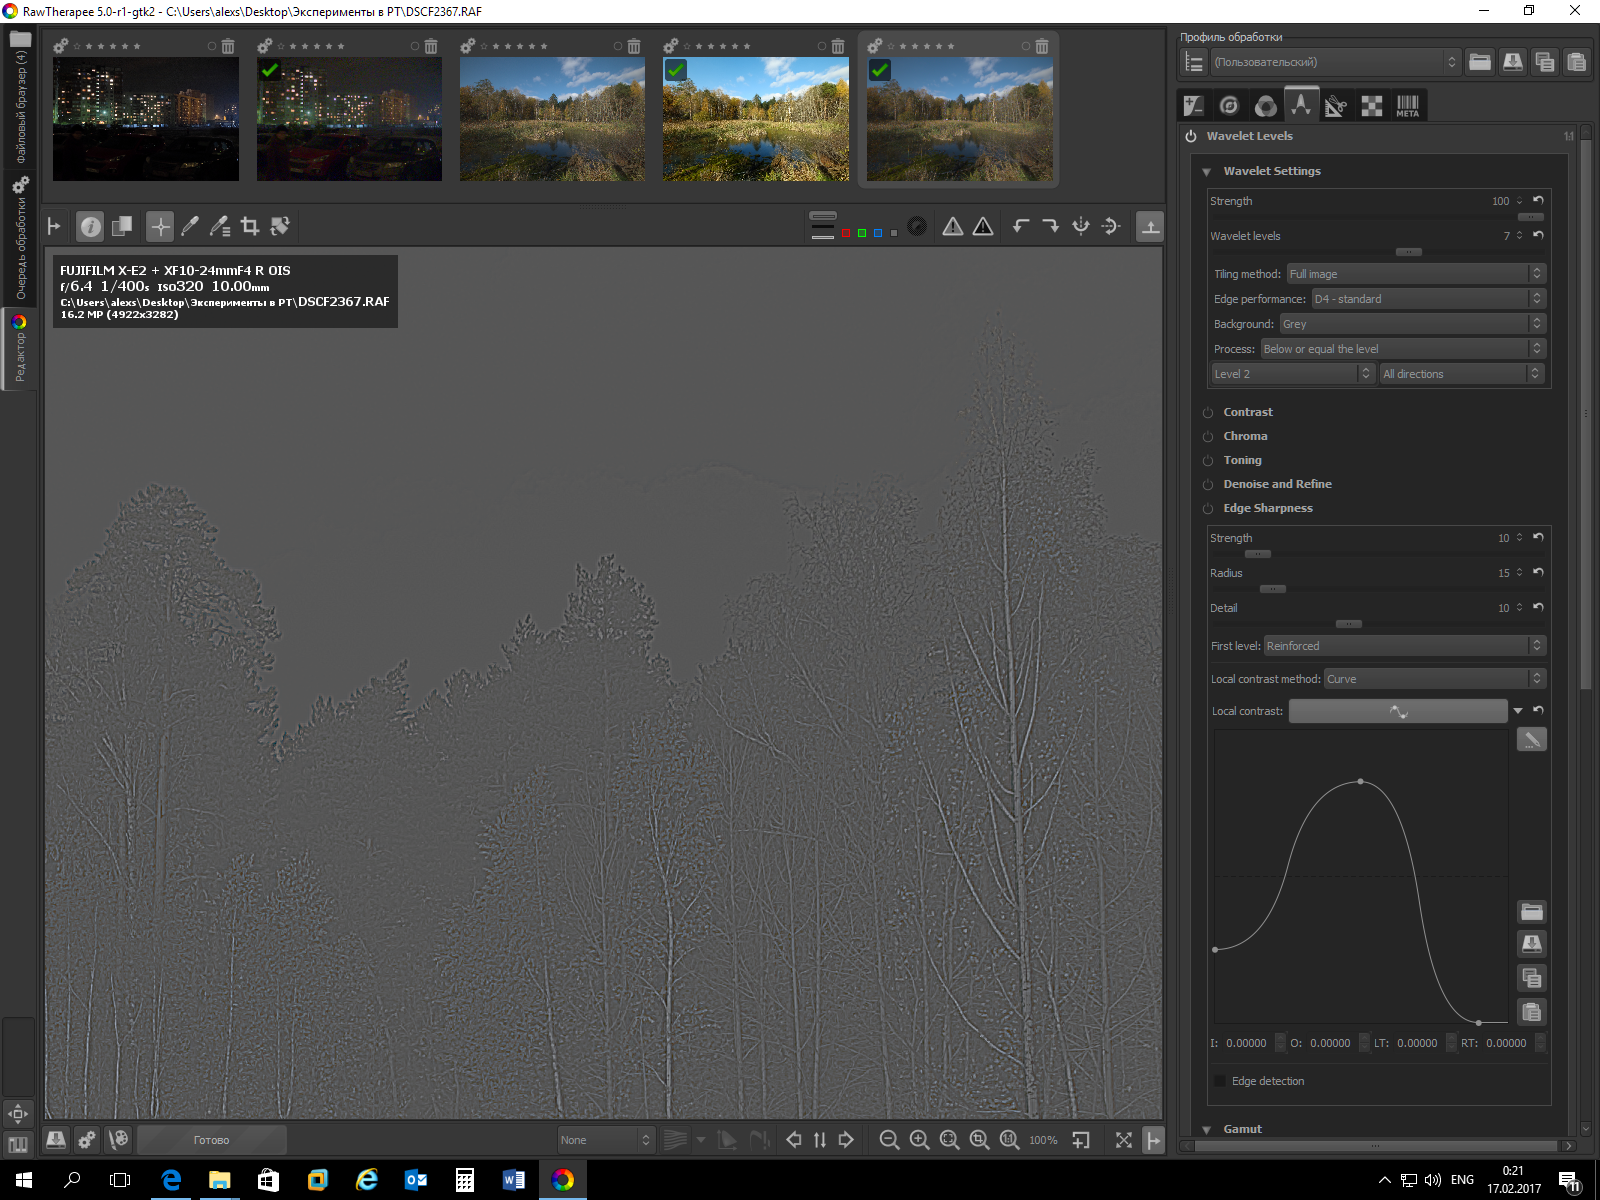Zoom in on the preview

pos(919,1140)
